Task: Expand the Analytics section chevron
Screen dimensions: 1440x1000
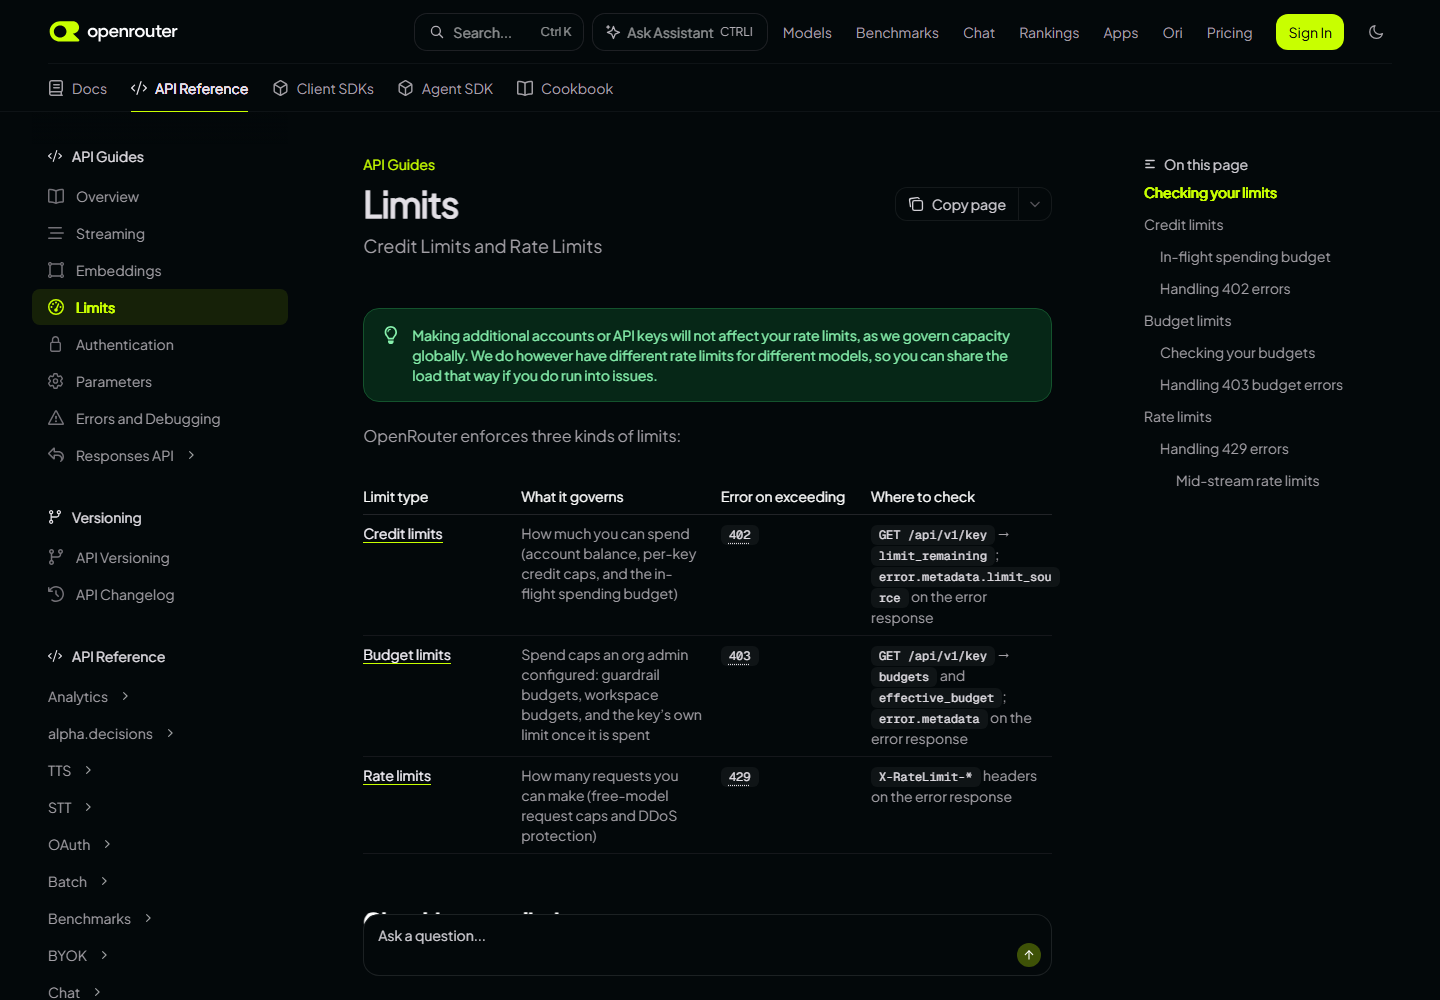Action: (125, 696)
